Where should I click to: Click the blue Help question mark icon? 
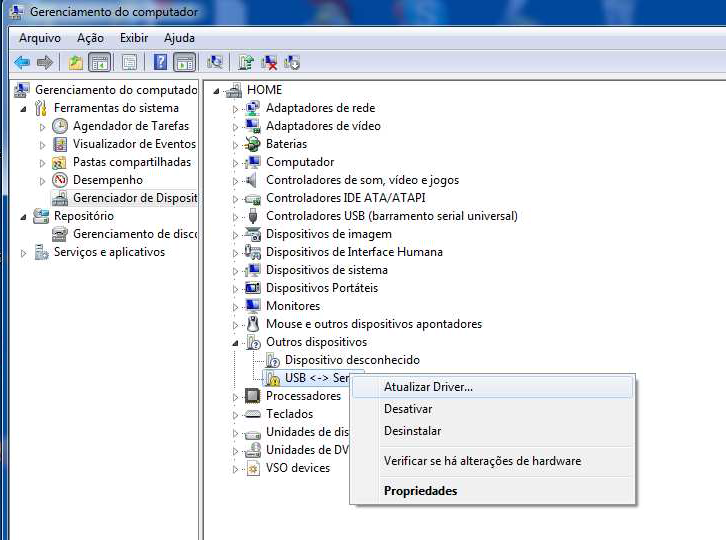[160, 62]
